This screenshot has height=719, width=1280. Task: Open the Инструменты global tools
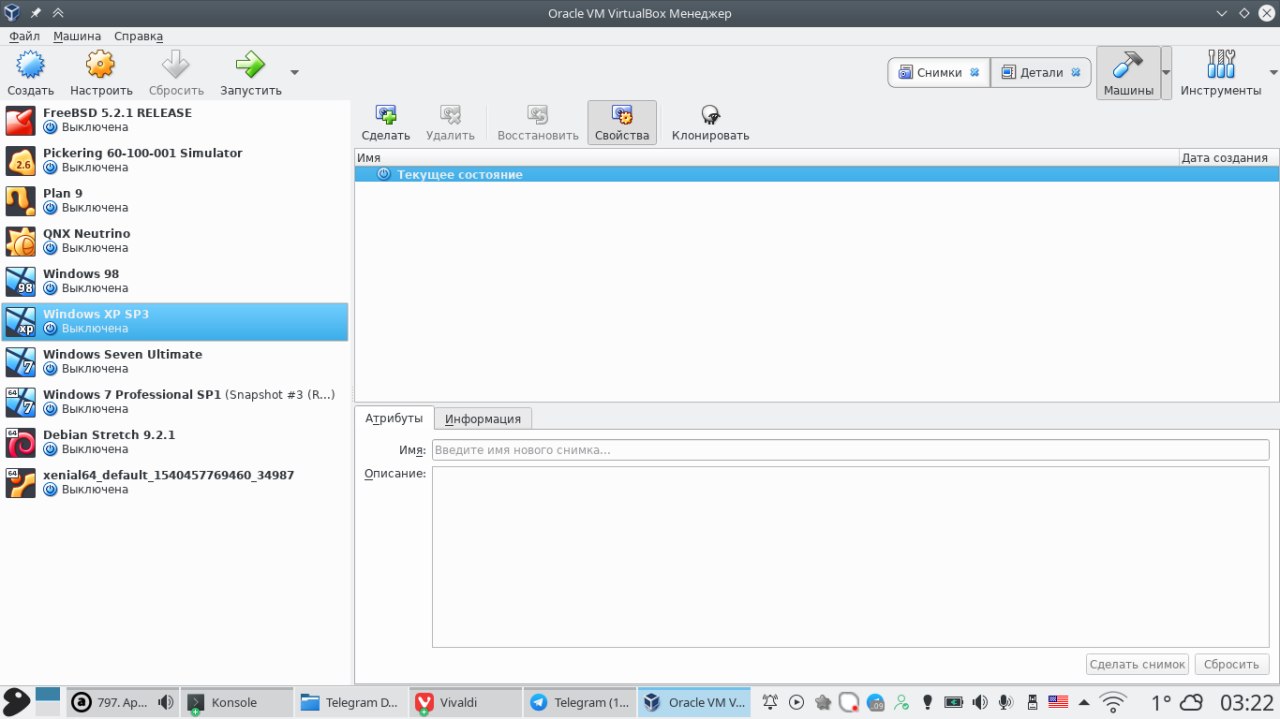[x=1220, y=73]
